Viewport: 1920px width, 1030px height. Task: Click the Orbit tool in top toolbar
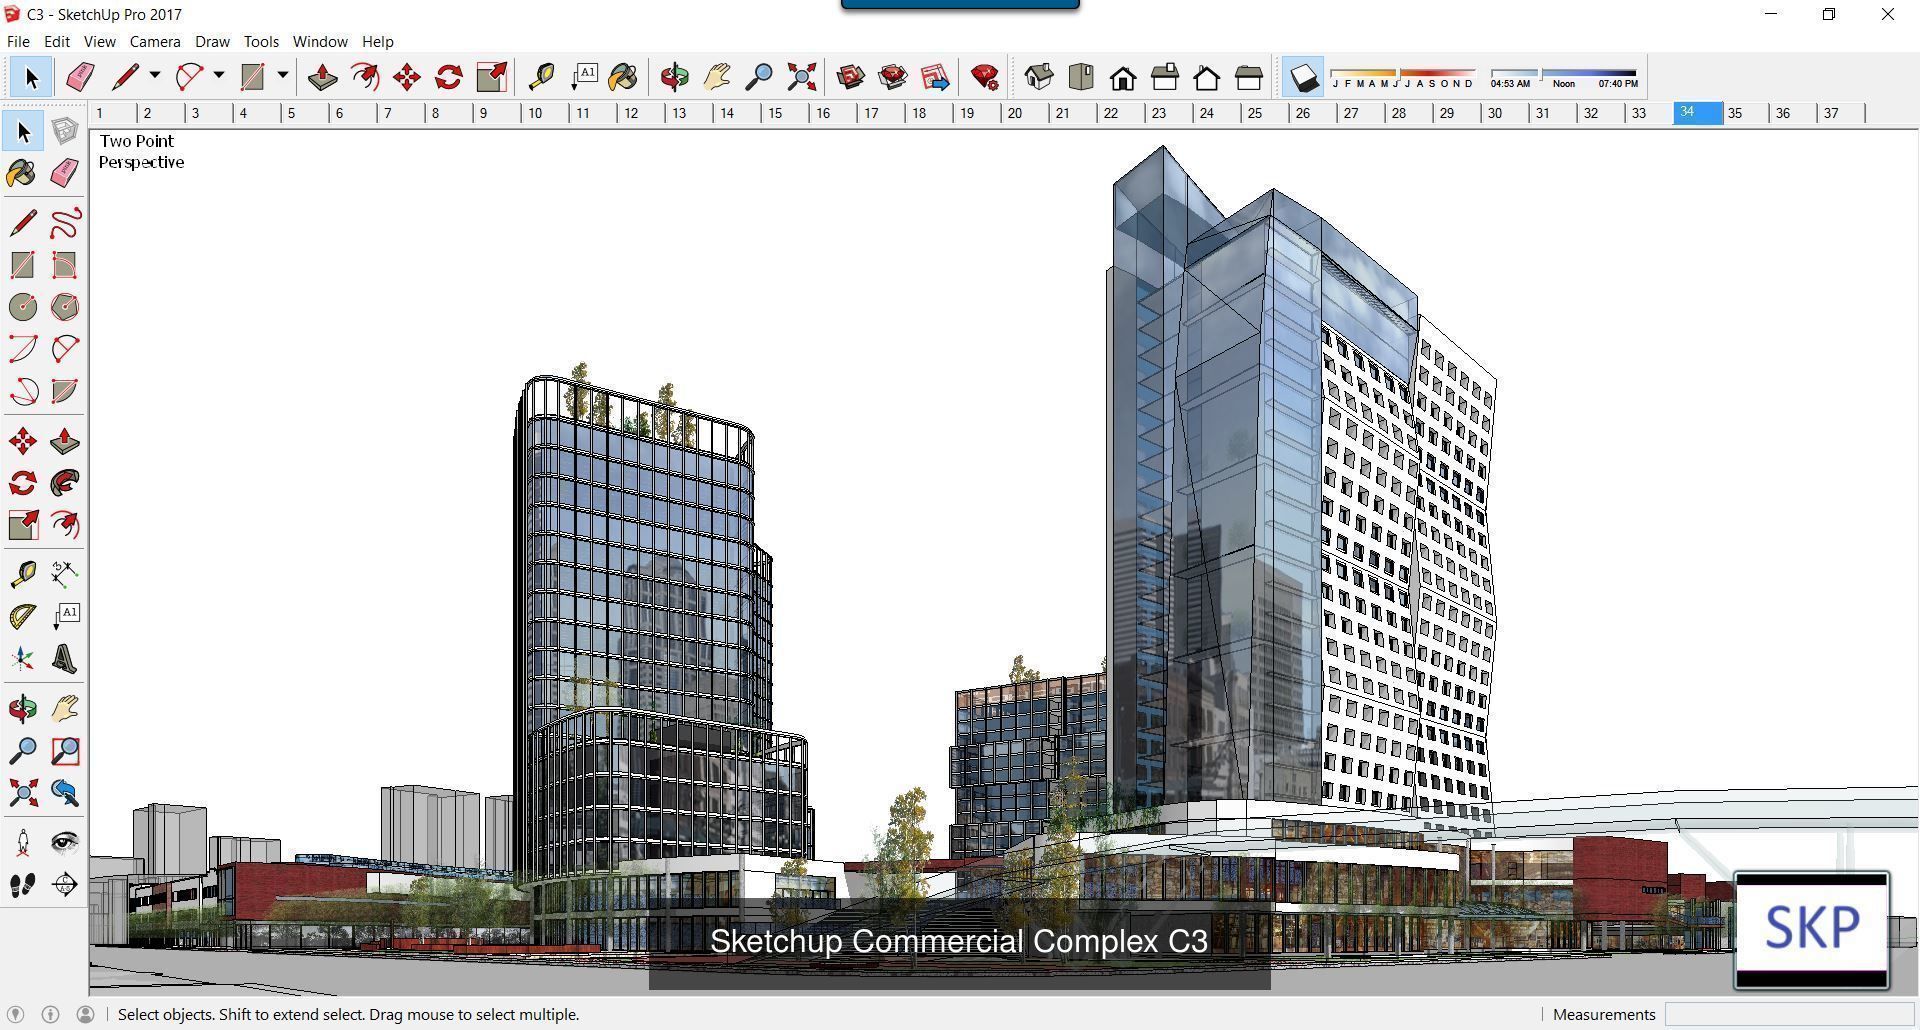(x=675, y=77)
